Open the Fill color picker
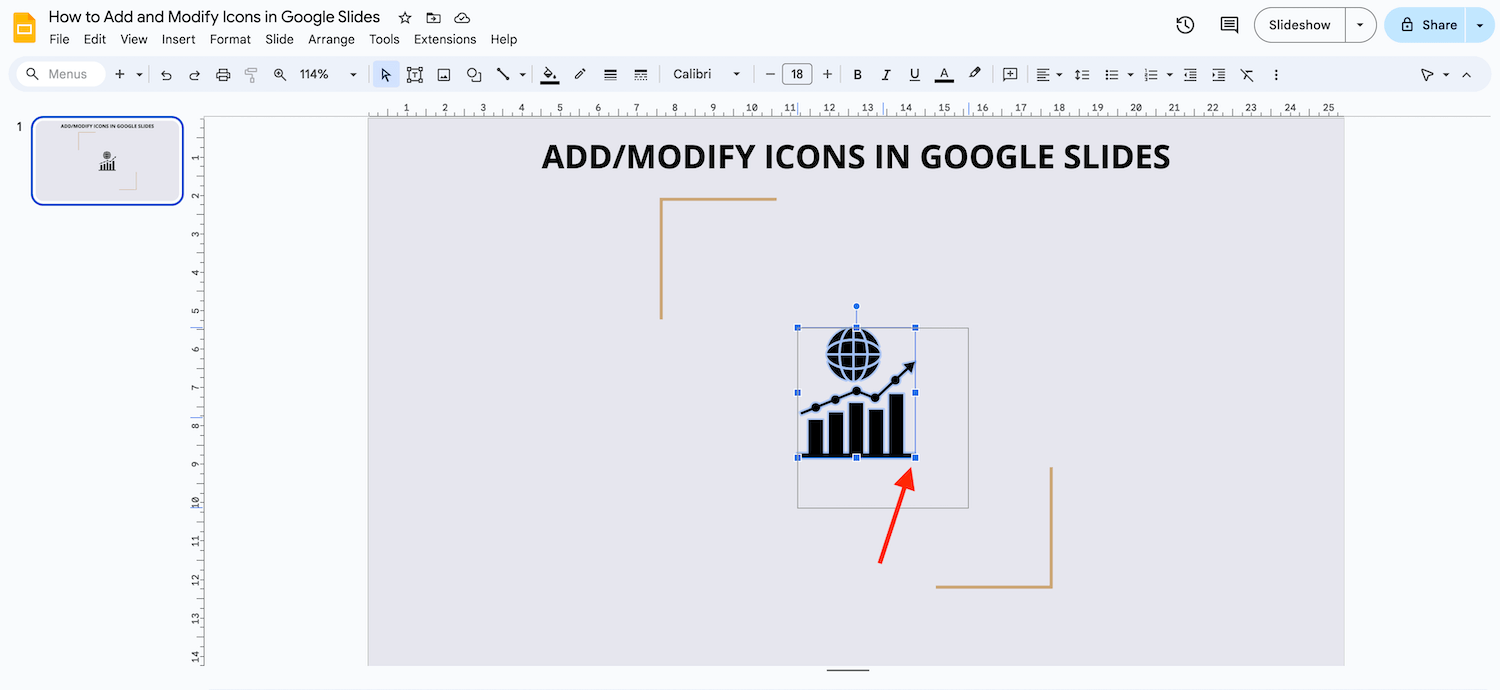The height and width of the screenshot is (690, 1500). point(549,75)
